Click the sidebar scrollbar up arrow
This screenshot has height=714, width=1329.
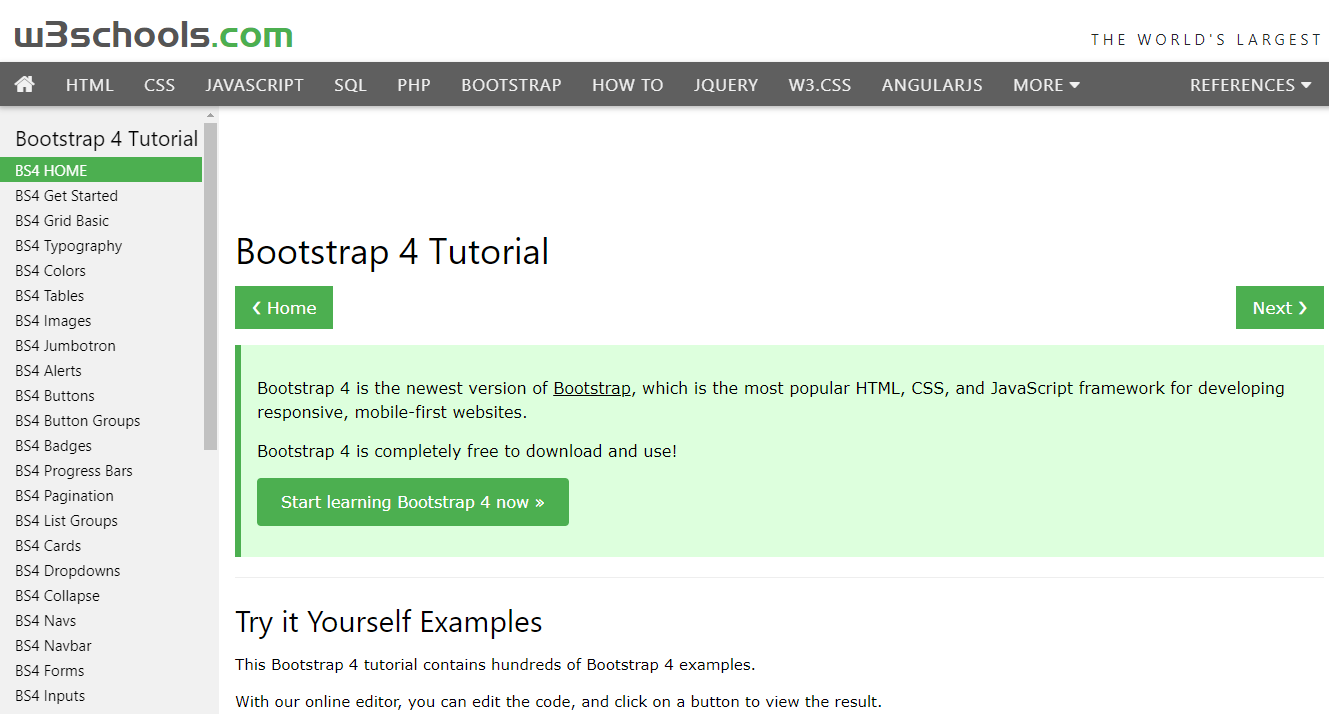click(x=210, y=115)
